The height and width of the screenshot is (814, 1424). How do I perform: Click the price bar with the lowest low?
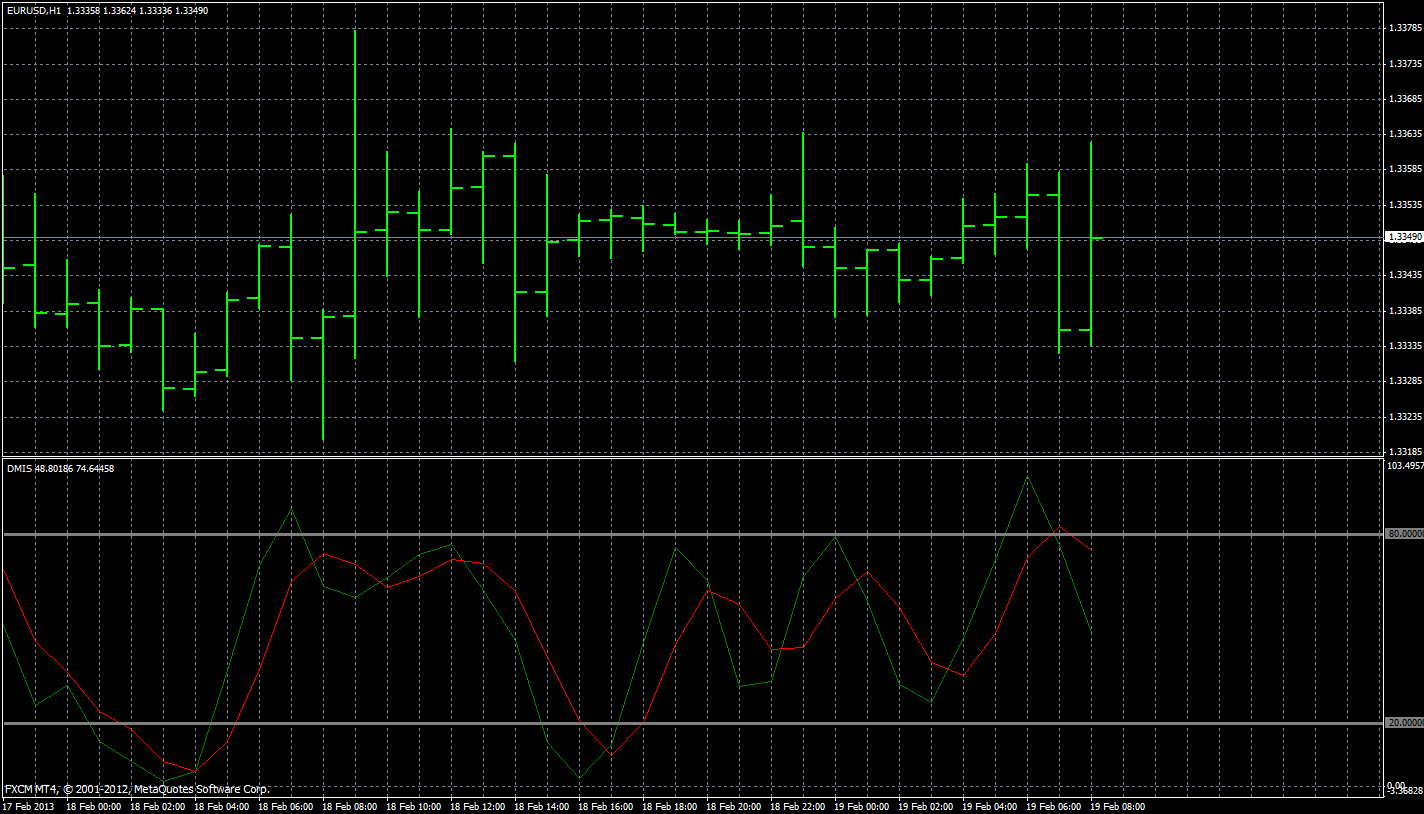[323, 375]
